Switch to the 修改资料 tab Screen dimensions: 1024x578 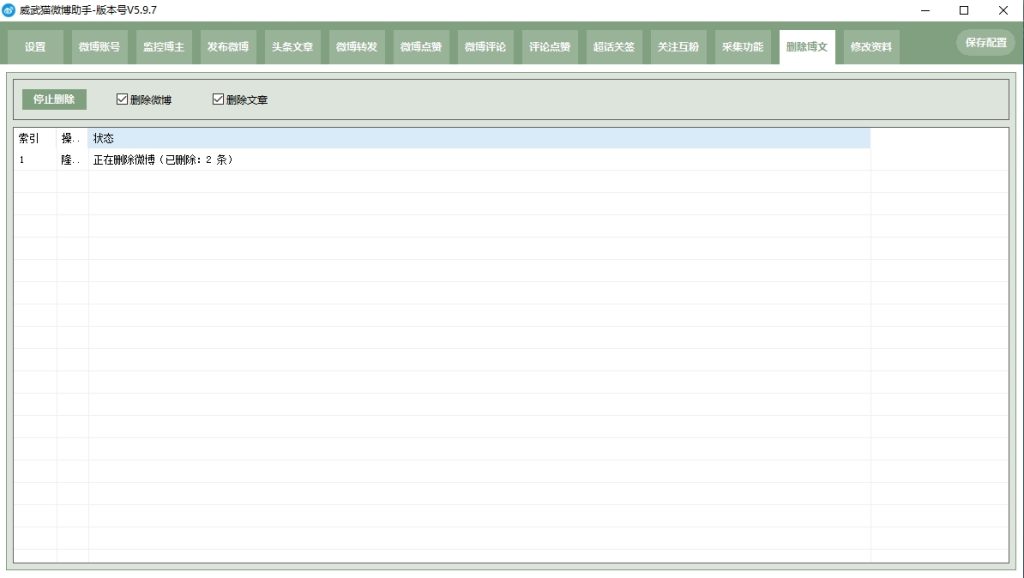pos(871,47)
